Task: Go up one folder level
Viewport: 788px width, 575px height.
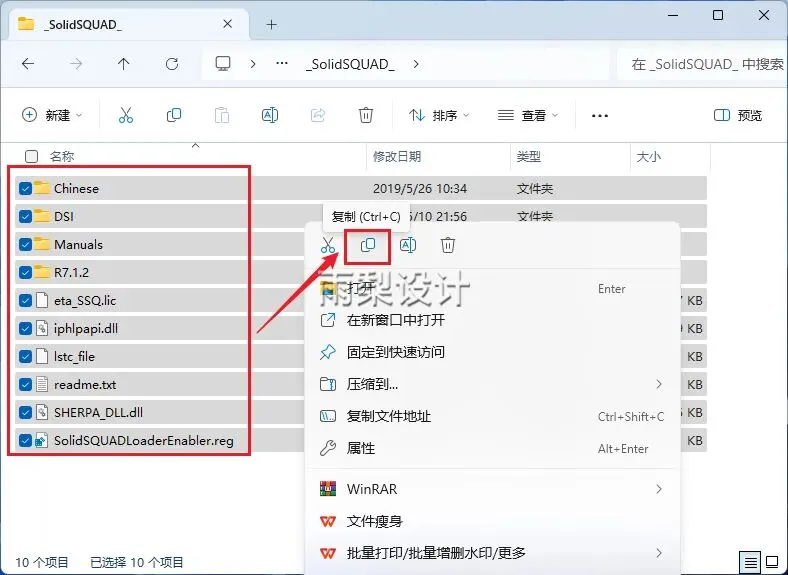Action: point(124,64)
